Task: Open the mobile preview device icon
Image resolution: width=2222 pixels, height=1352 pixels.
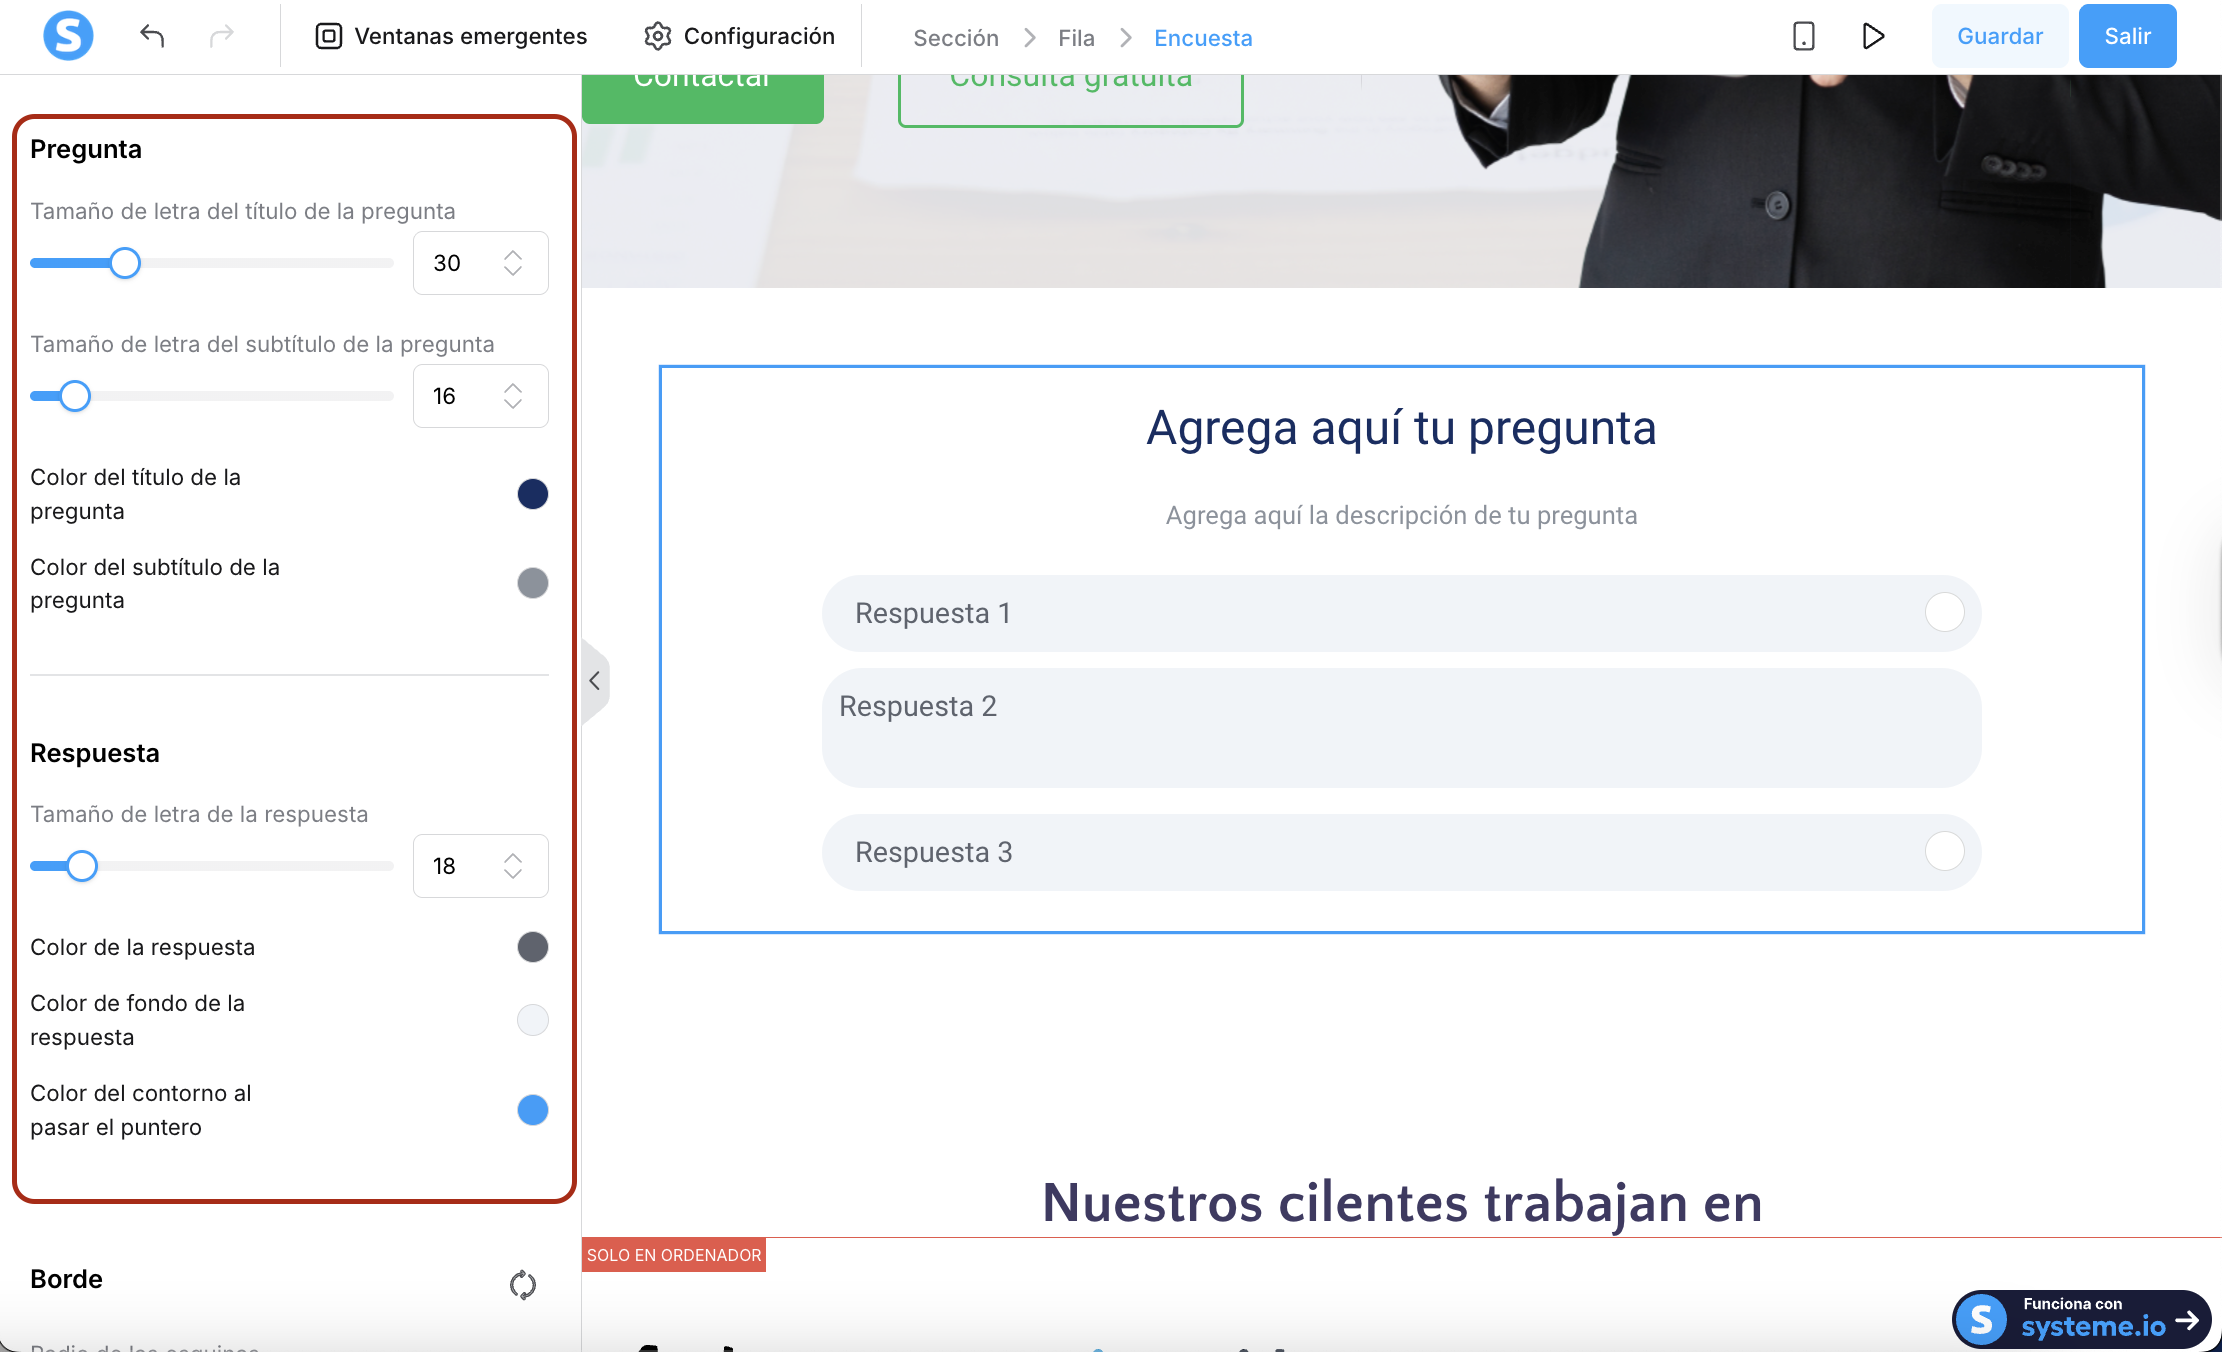Action: pyautogui.click(x=1803, y=36)
